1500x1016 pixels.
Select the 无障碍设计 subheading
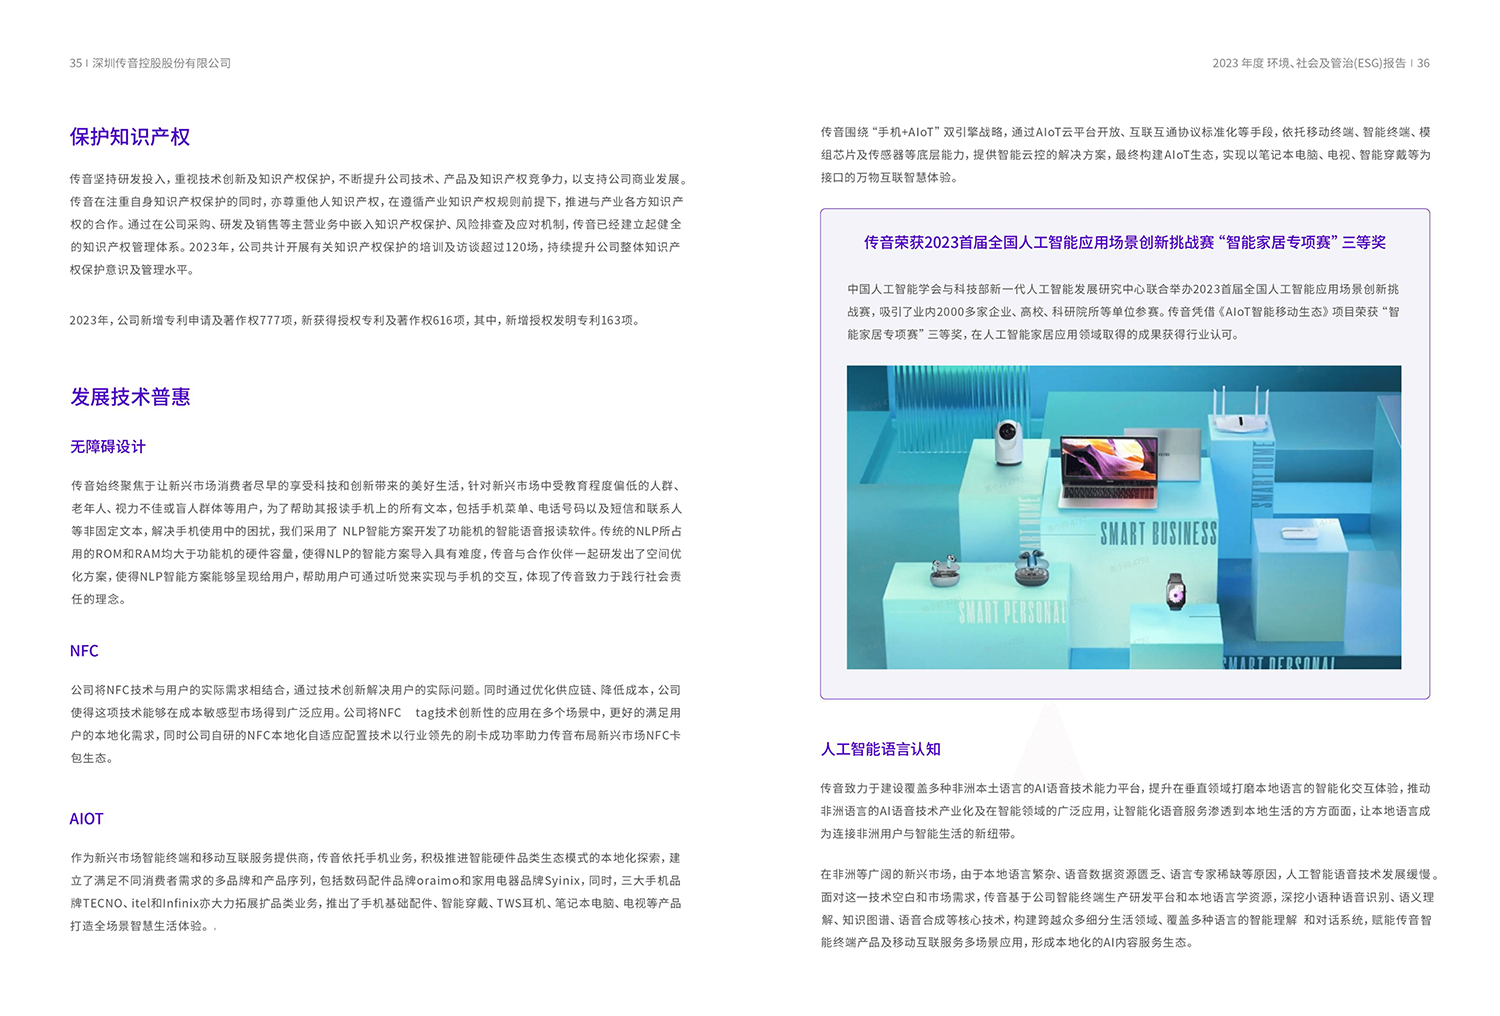click(x=108, y=447)
